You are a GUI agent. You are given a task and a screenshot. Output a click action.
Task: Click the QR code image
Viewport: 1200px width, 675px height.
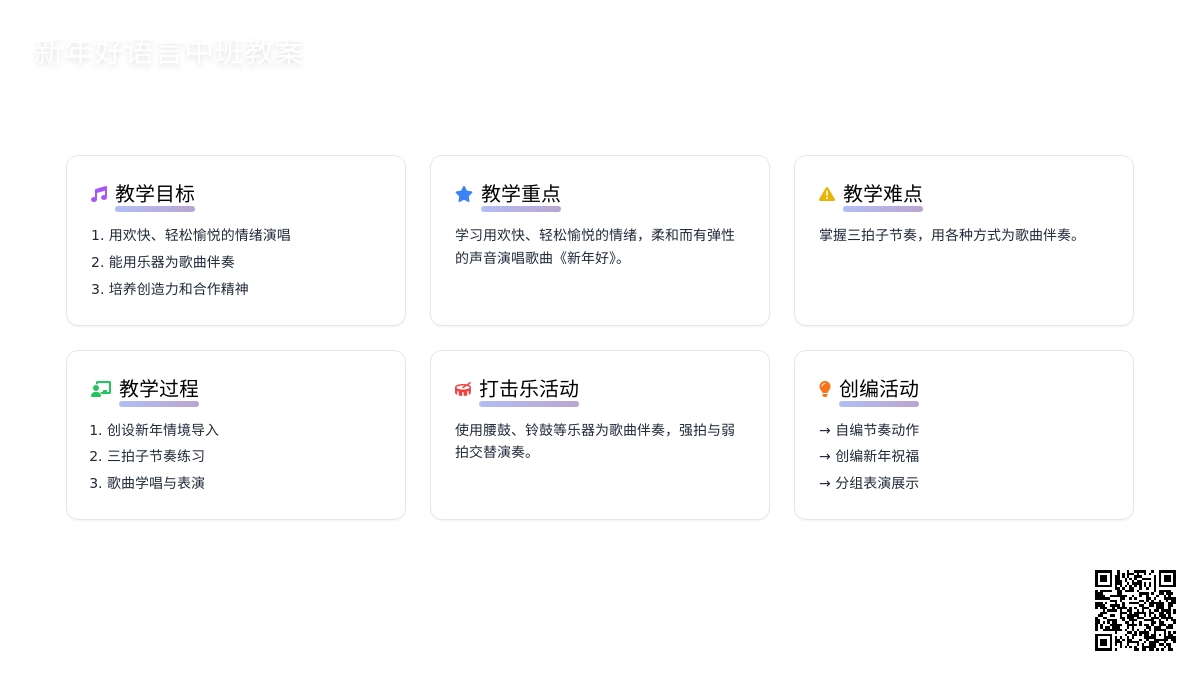point(1135,610)
